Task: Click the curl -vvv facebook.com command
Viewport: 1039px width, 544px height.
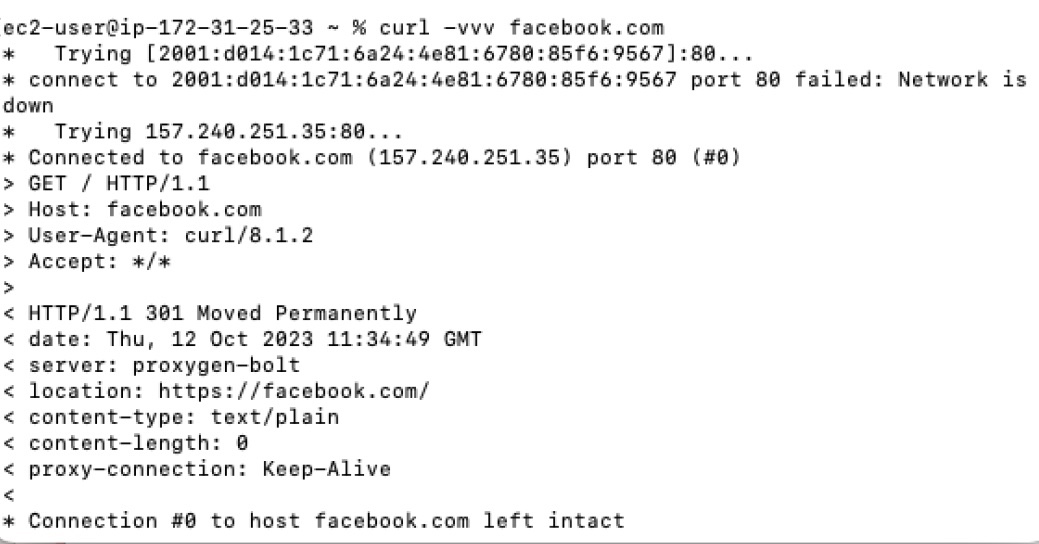Action: 521,28
